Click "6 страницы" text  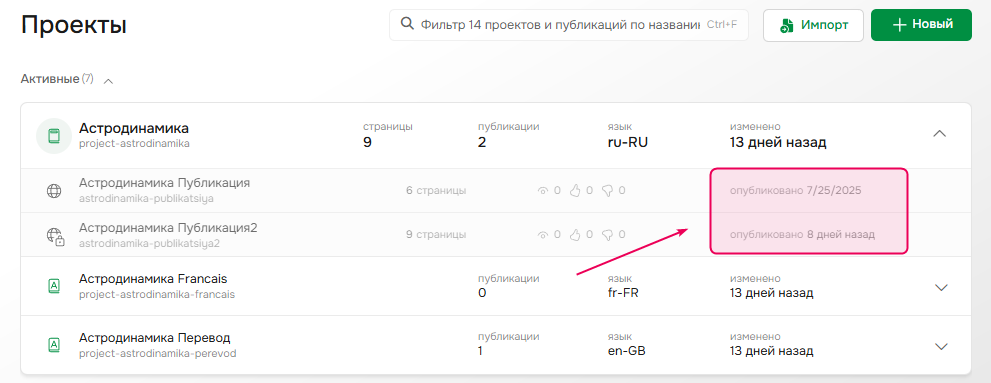(436, 190)
